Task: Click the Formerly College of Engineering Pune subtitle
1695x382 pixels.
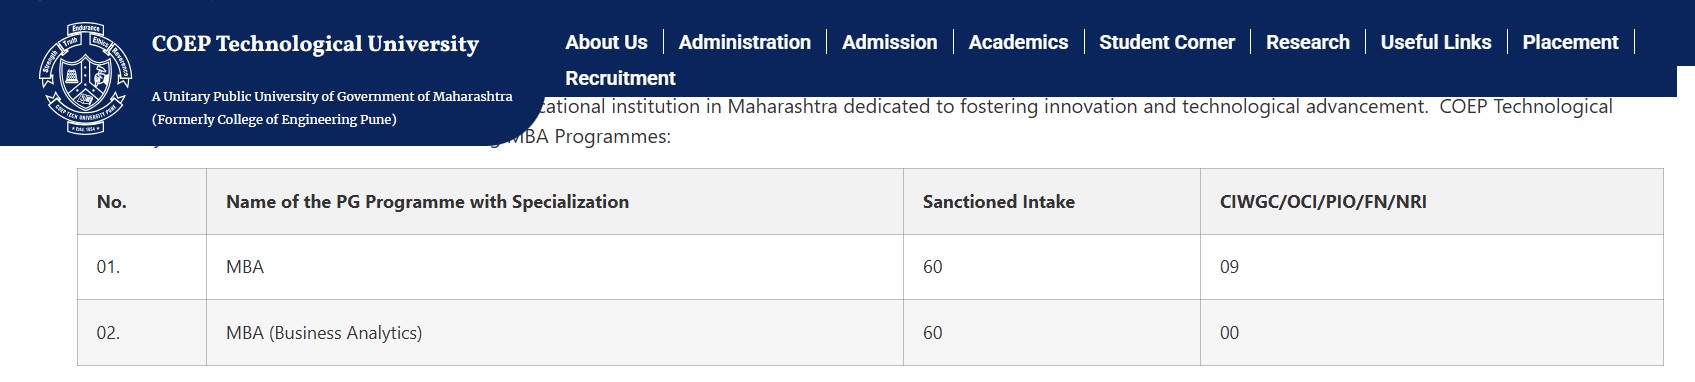Action: point(274,119)
